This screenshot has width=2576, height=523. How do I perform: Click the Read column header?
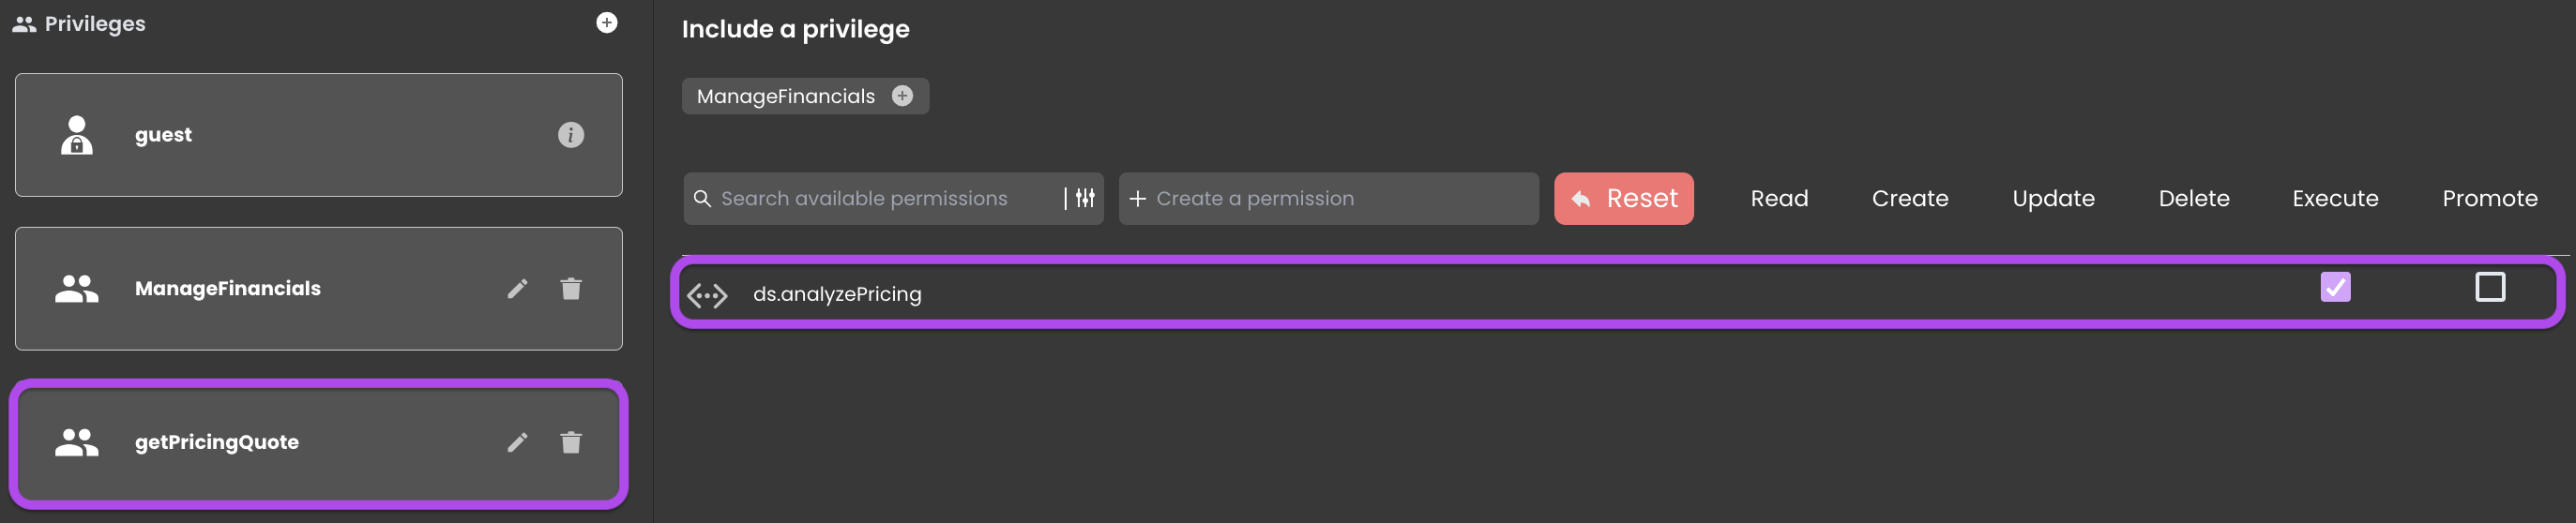pos(1779,199)
